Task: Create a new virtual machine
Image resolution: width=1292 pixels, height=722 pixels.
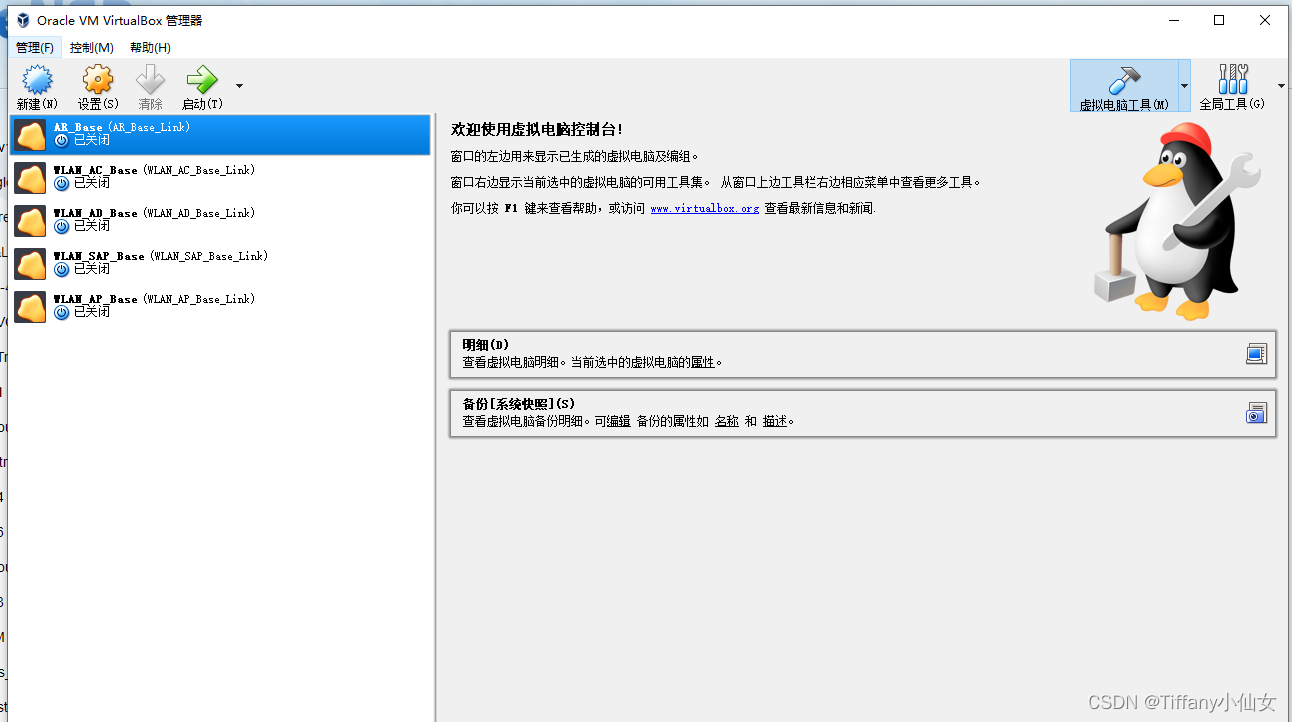Action: [36, 86]
